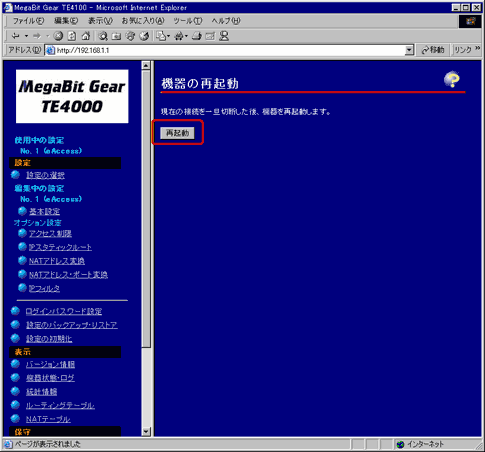
Task: Reload the page with the Refresh icon
Action: (x=72, y=36)
